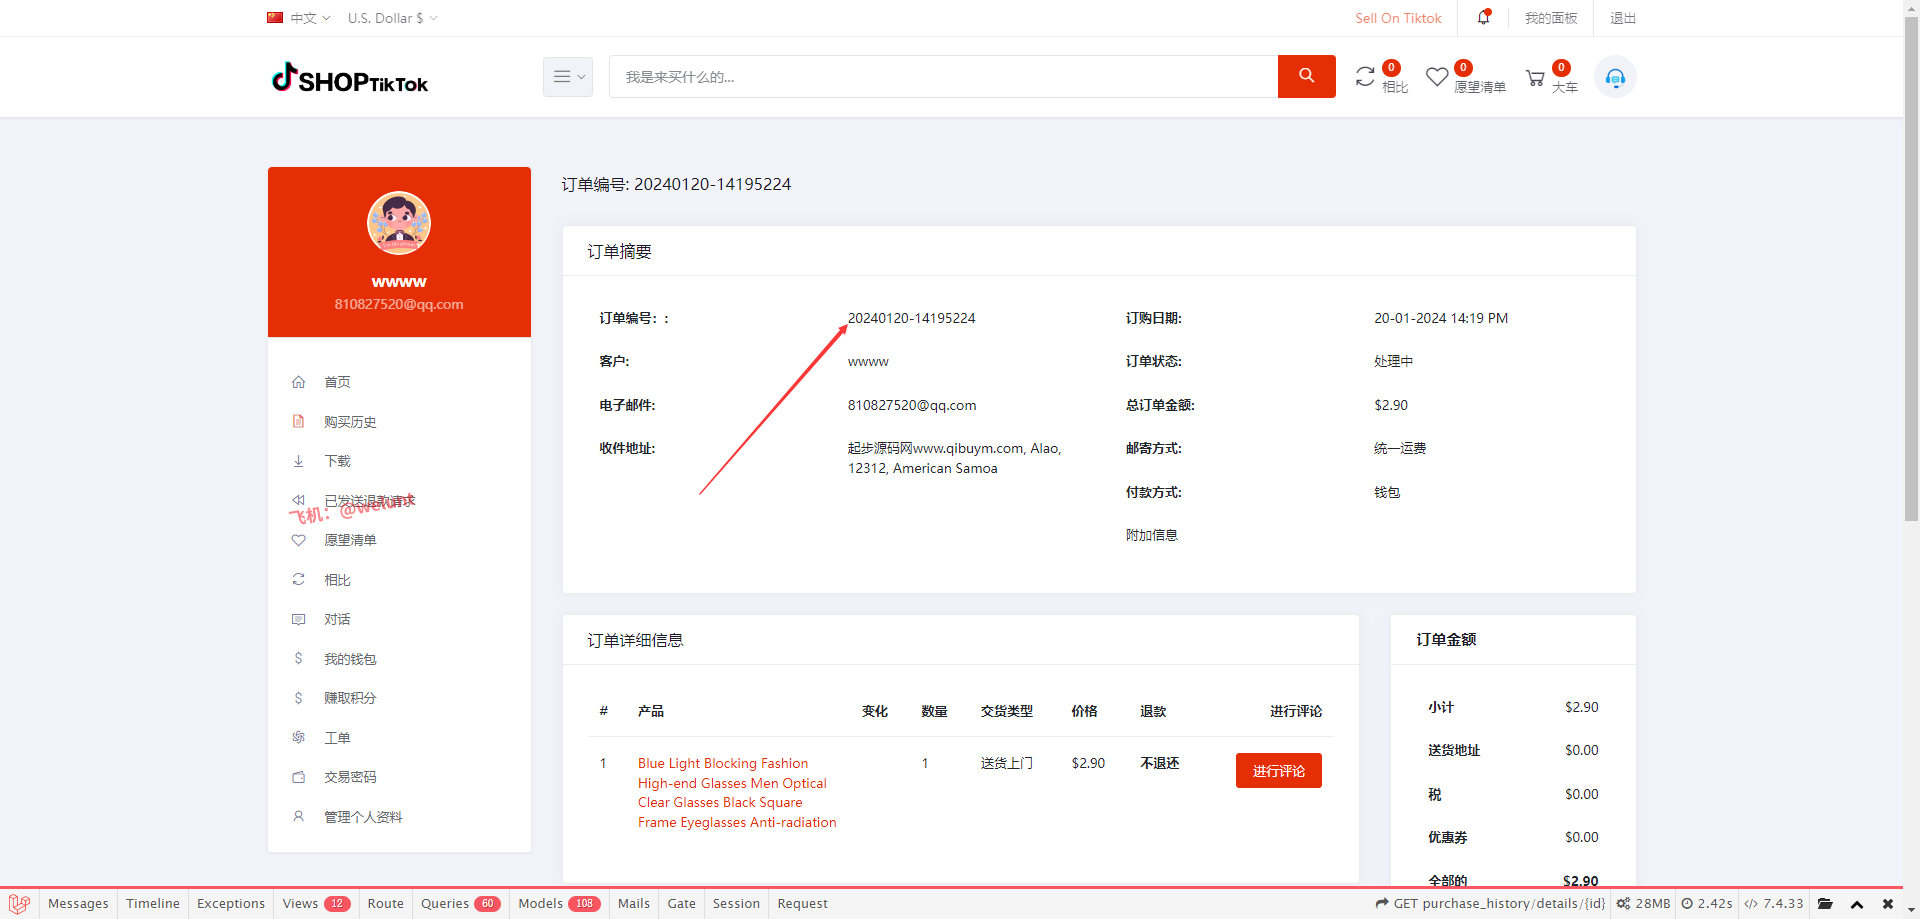Image resolution: width=1920 pixels, height=919 pixels.
Task: Close the debugbar with the X icon
Action: [x=1888, y=904]
